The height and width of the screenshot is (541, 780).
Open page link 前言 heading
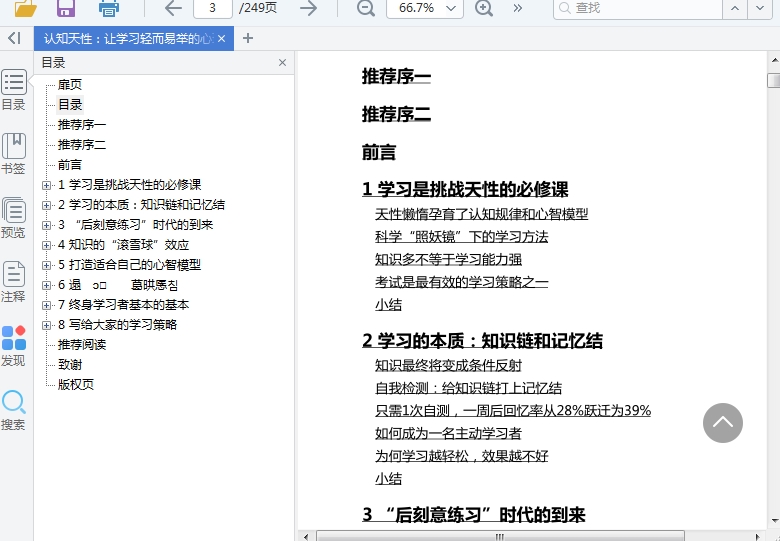coord(379,152)
